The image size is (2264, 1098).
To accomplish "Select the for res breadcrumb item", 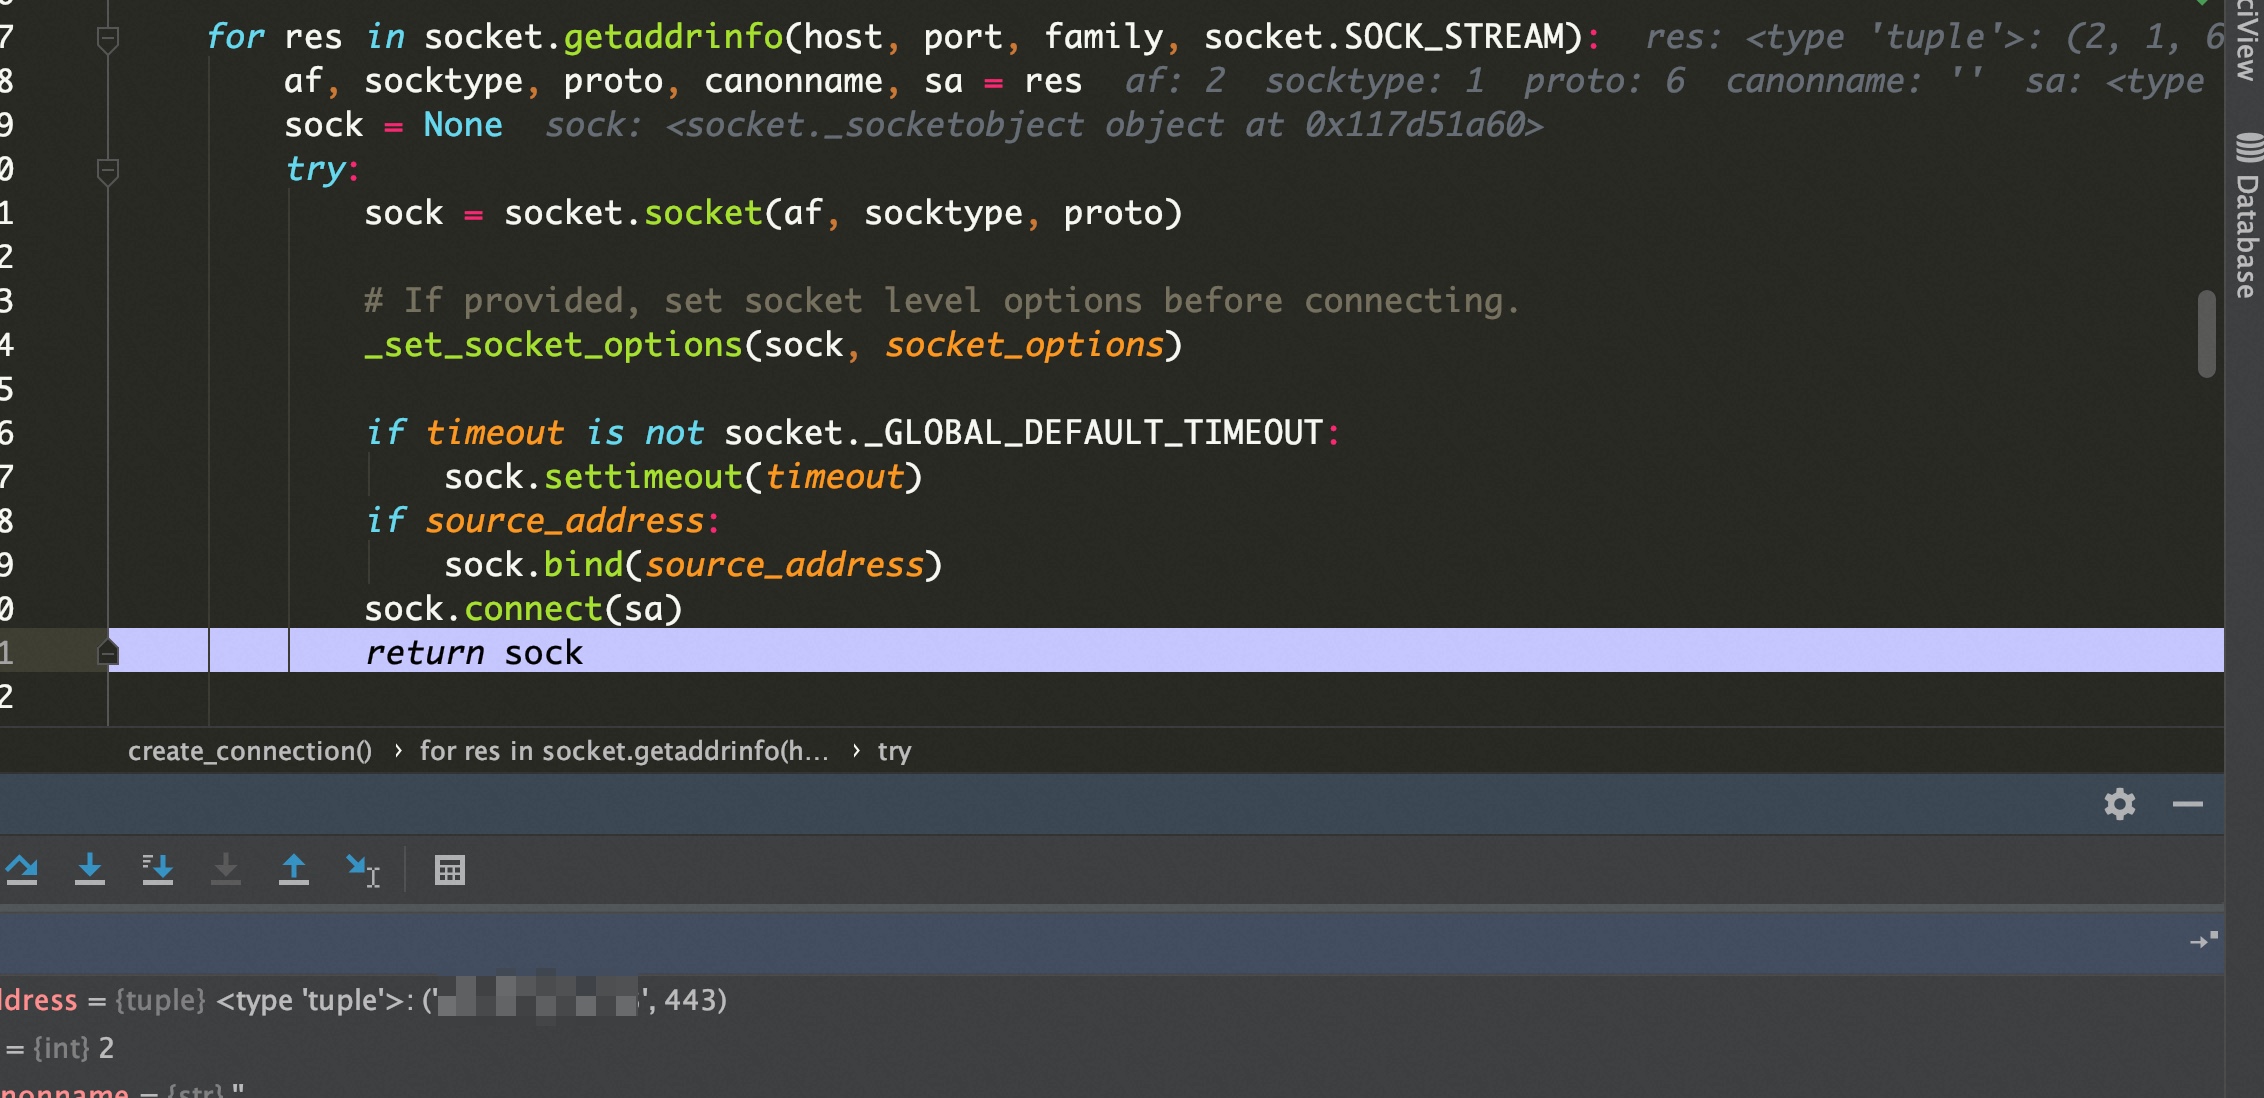I will point(624,751).
